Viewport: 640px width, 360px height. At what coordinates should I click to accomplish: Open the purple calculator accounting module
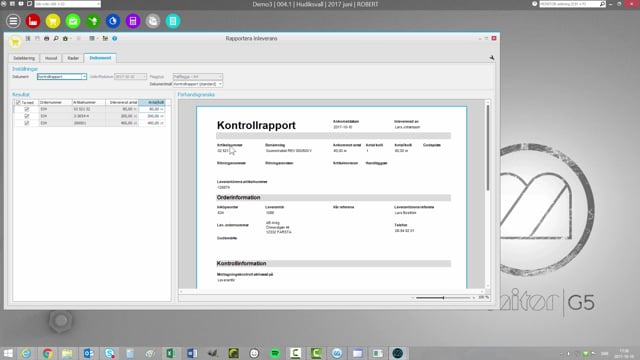(133, 21)
